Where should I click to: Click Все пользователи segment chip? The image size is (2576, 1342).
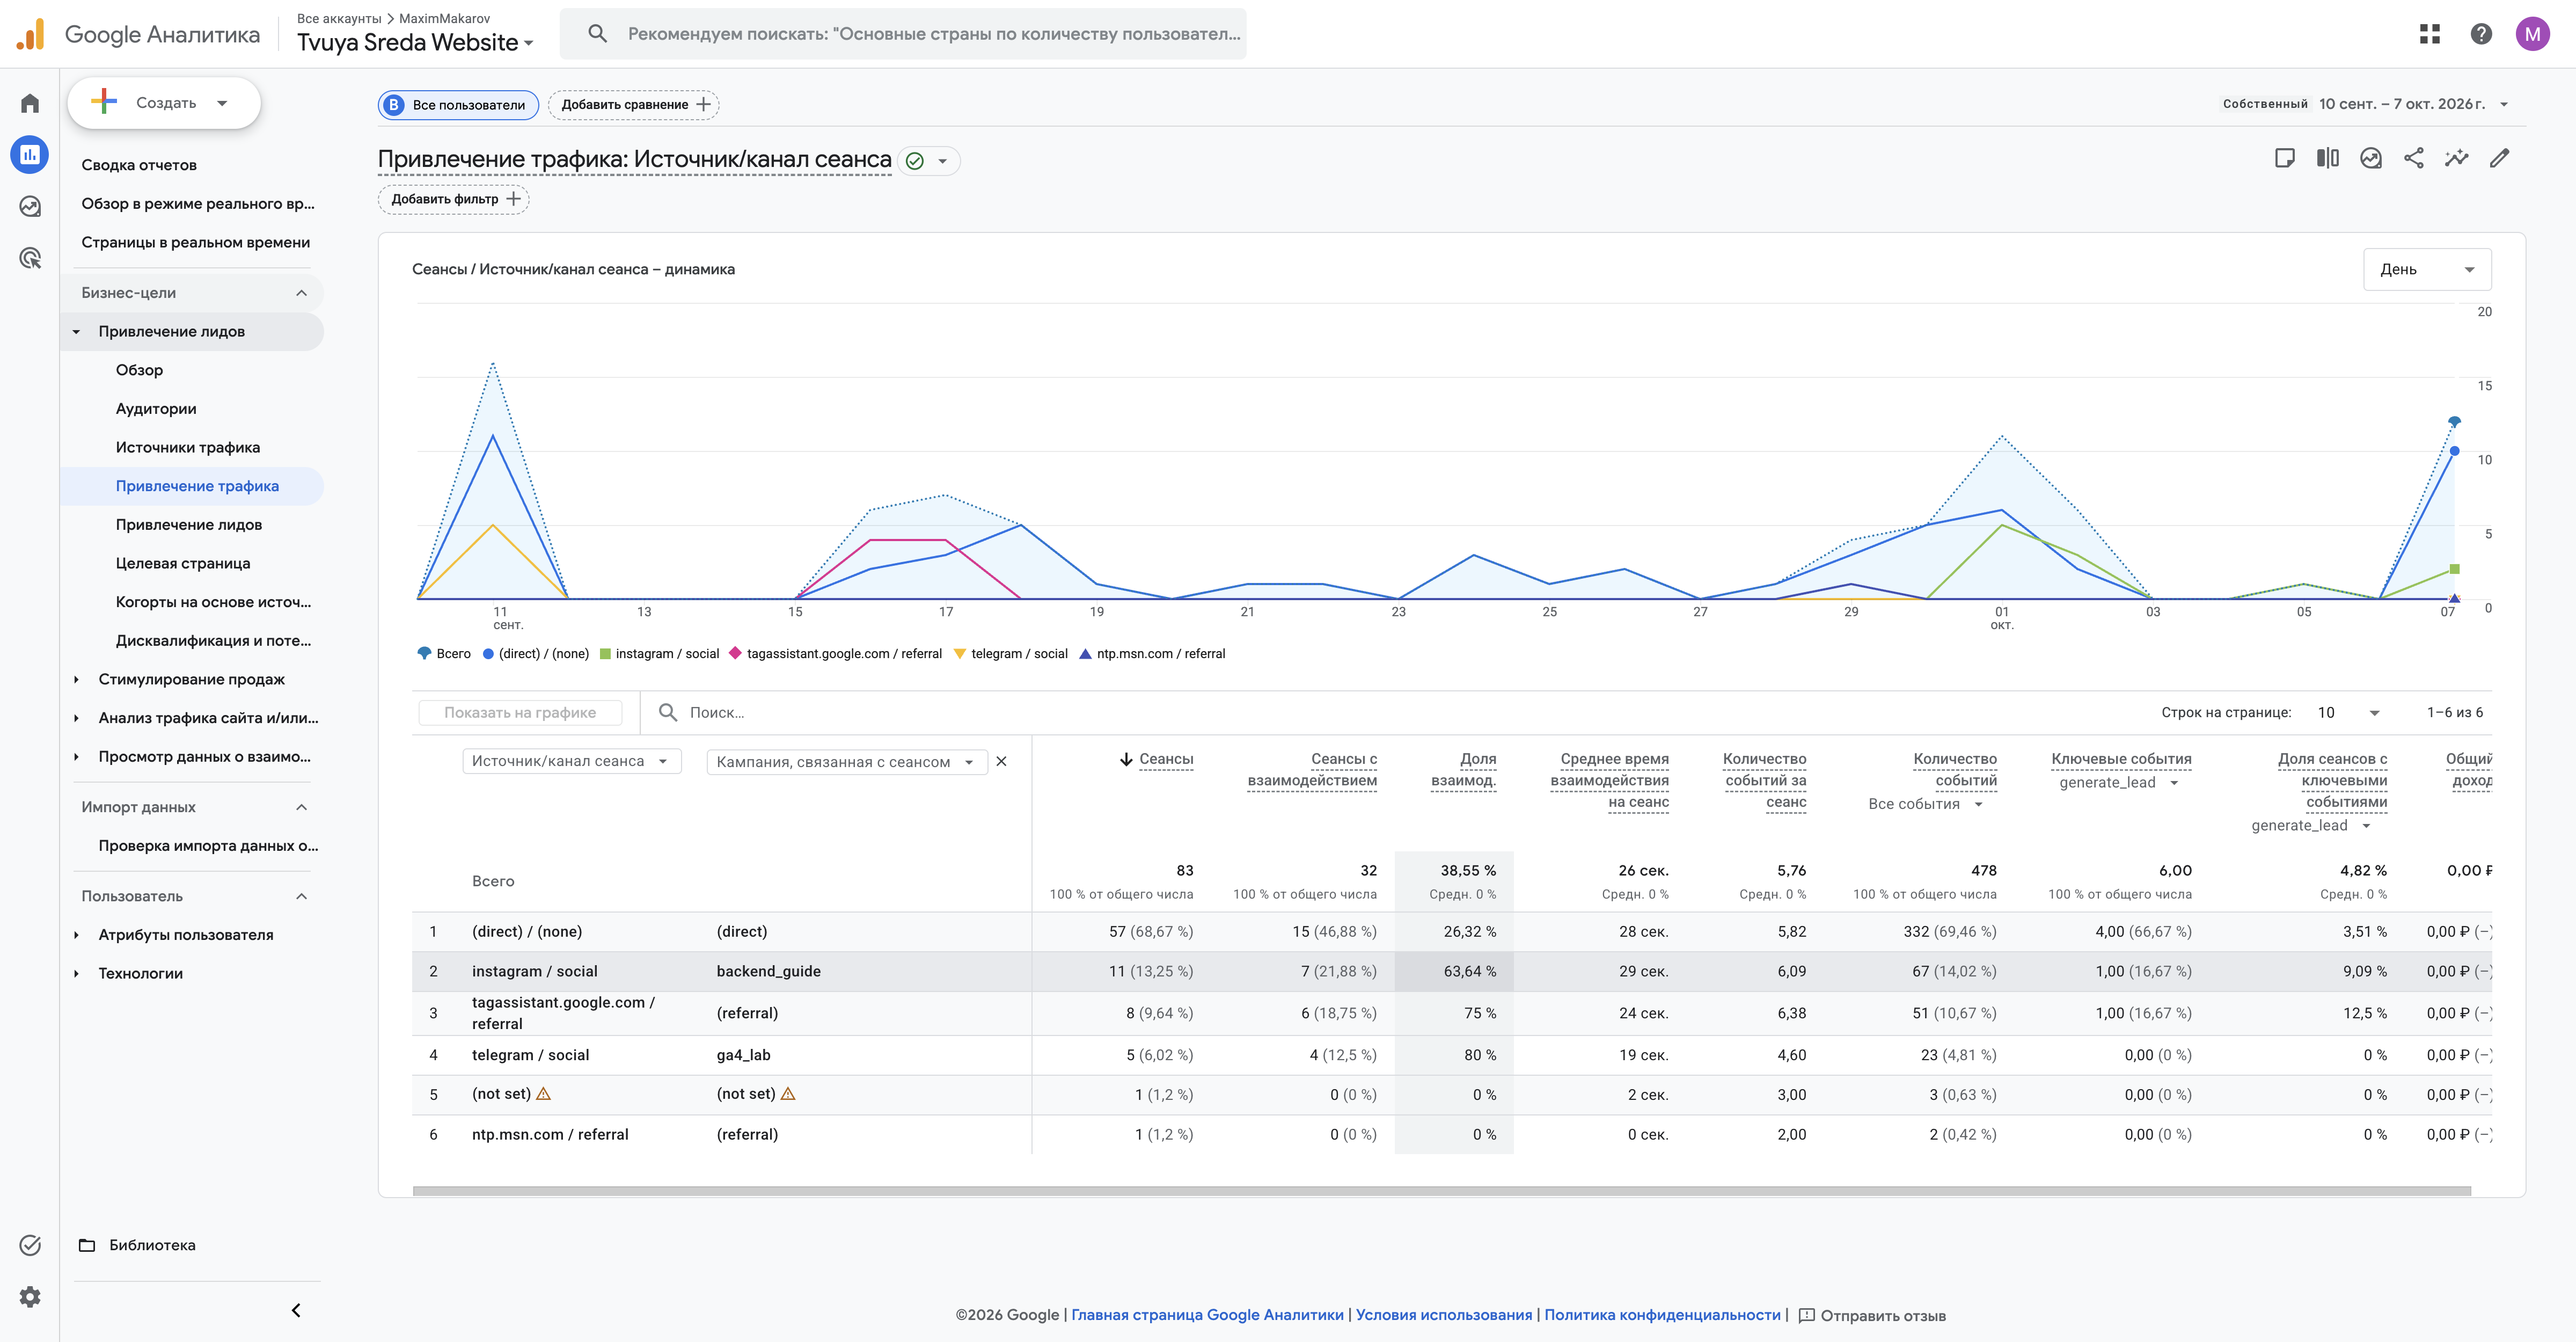coord(458,104)
